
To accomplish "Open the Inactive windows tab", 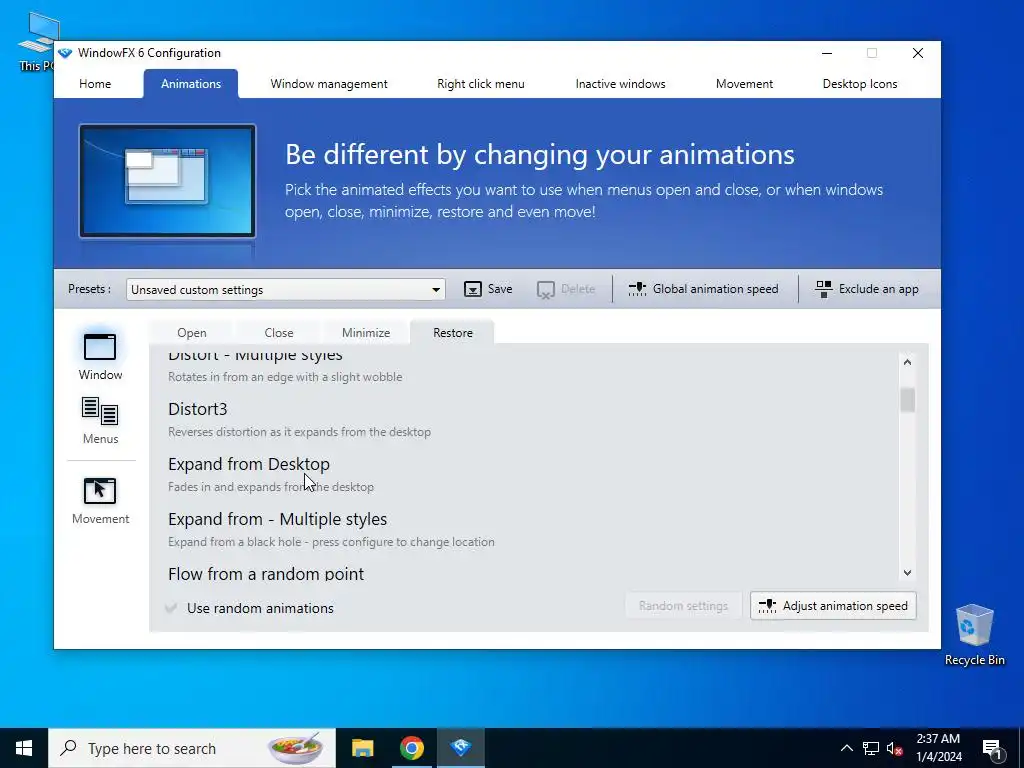I will coord(620,84).
